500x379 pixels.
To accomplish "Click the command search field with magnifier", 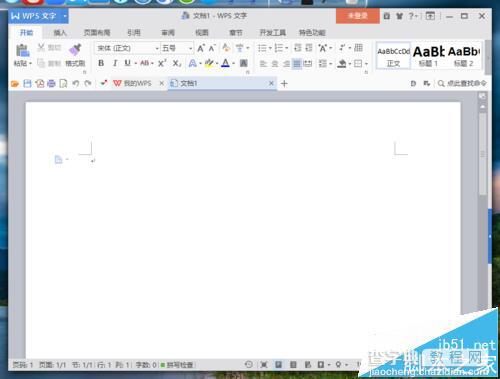I will 462,83.
